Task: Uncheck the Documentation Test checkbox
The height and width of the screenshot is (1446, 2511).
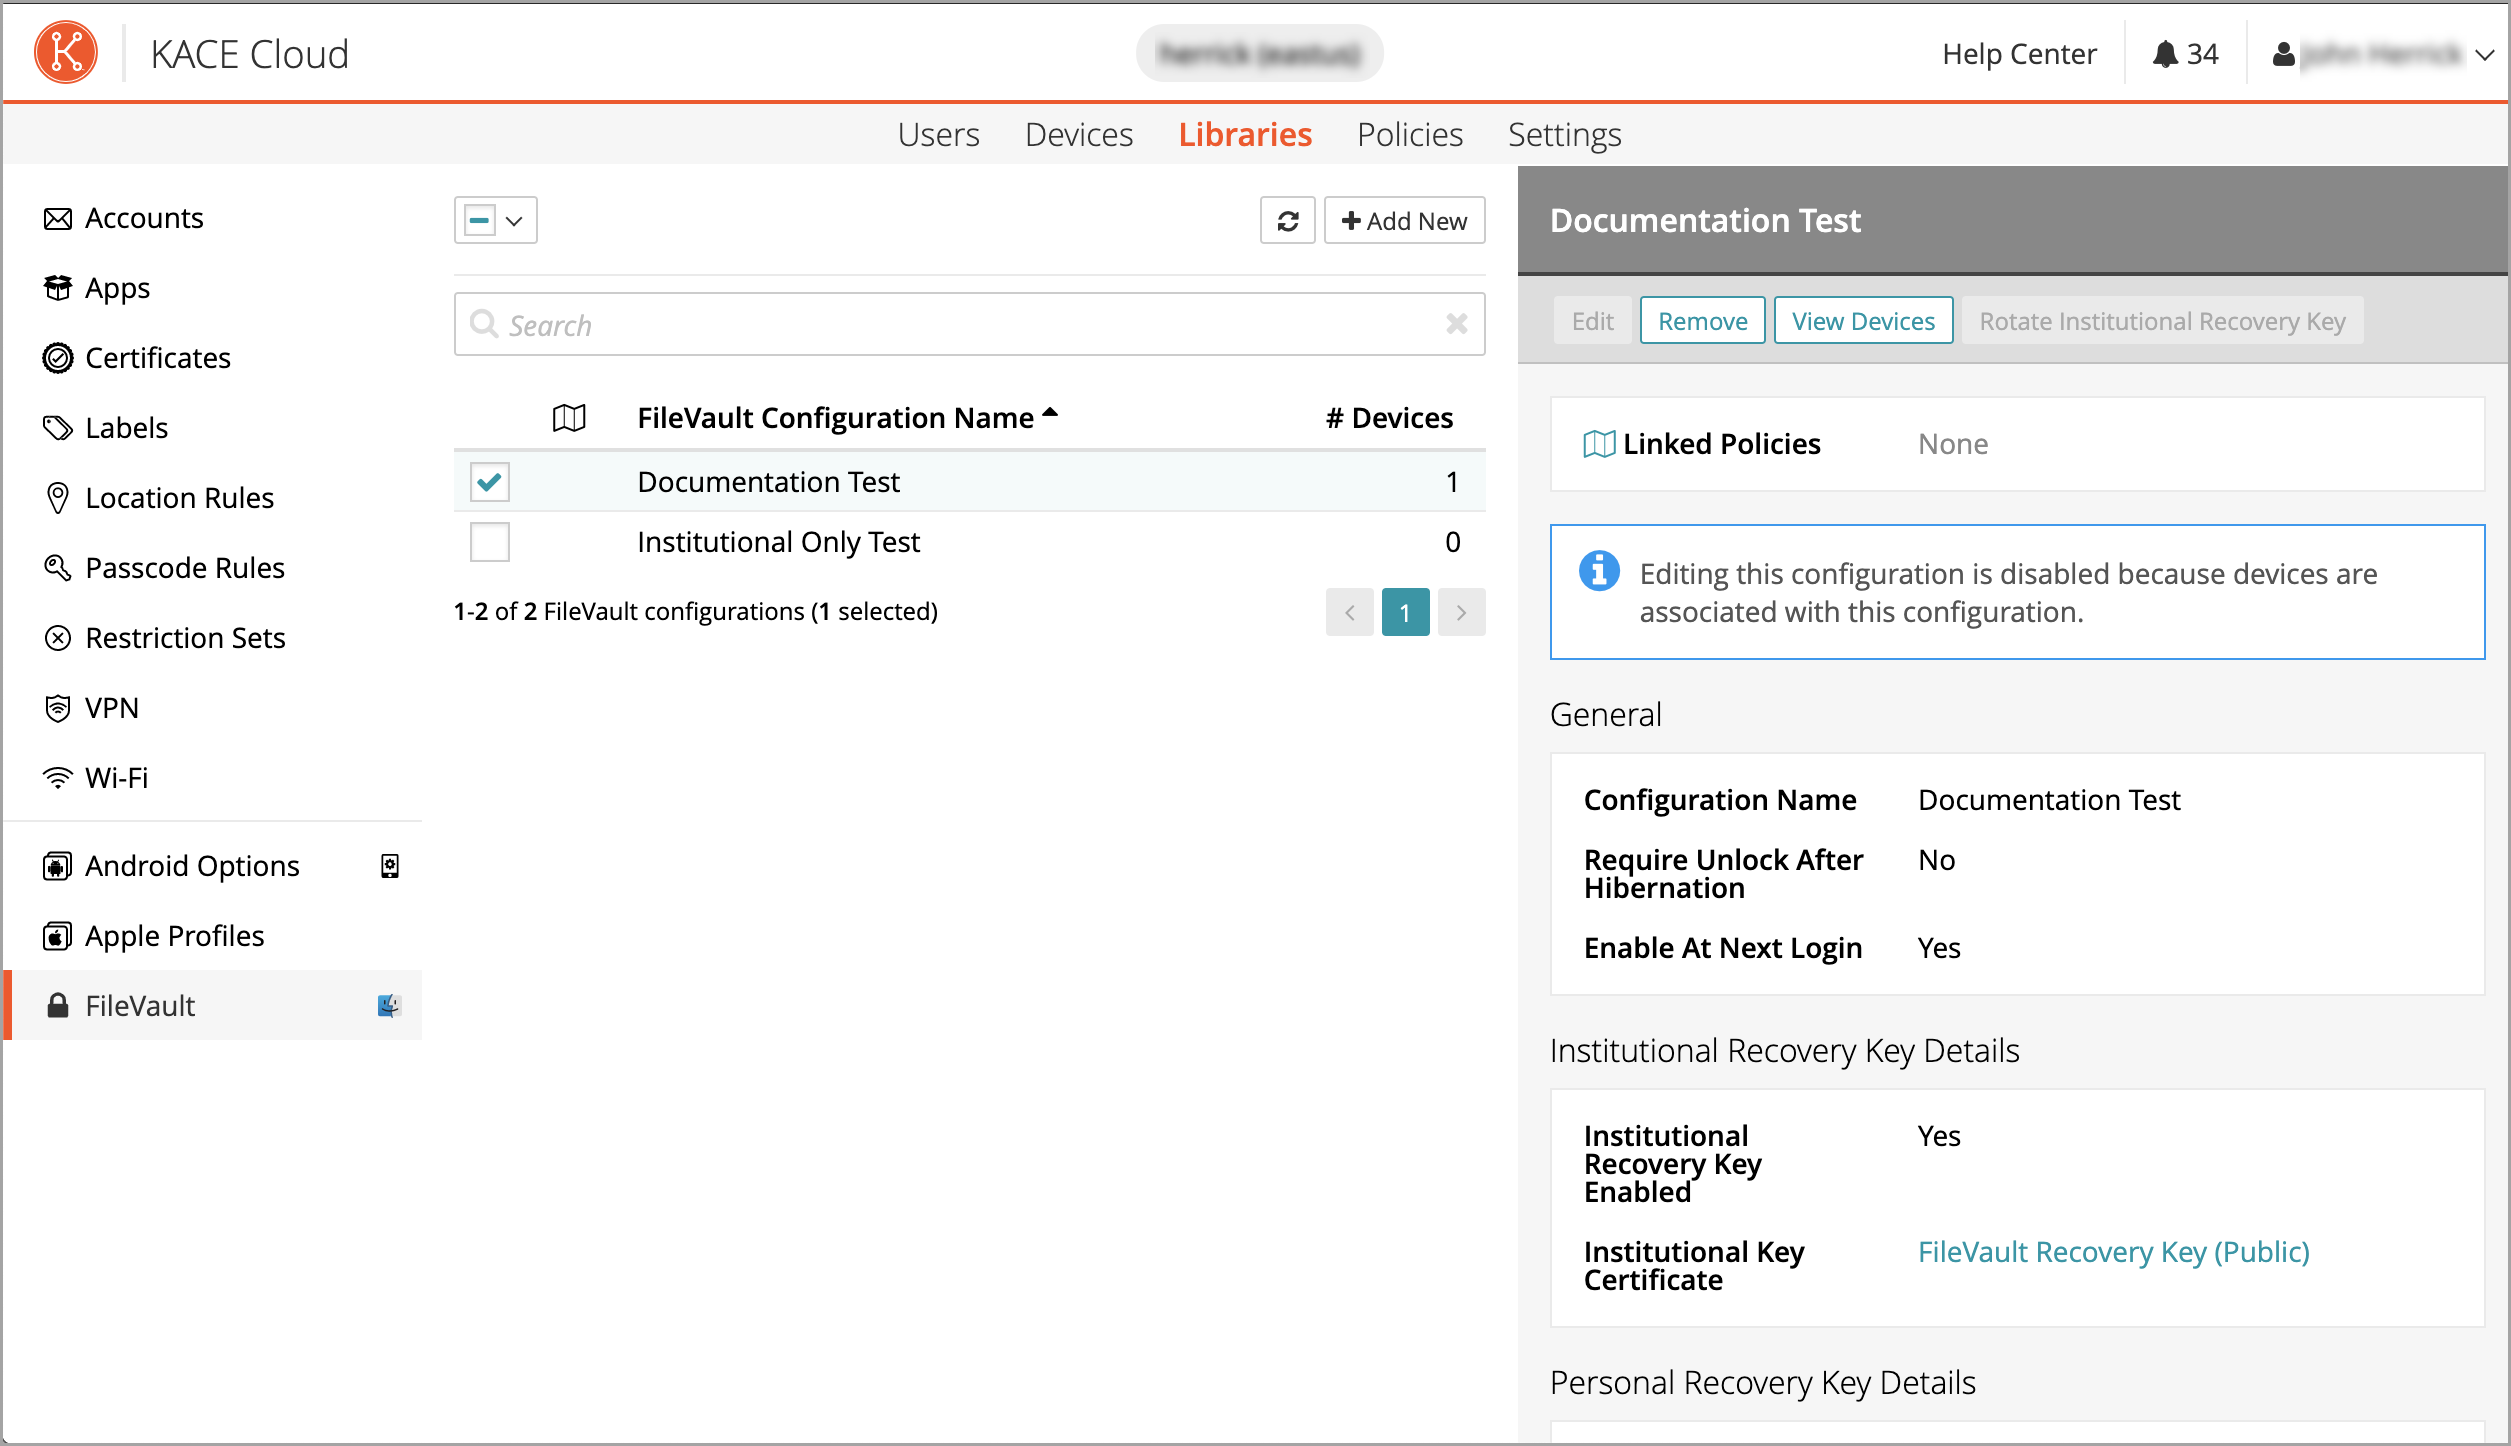Action: coord(489,482)
